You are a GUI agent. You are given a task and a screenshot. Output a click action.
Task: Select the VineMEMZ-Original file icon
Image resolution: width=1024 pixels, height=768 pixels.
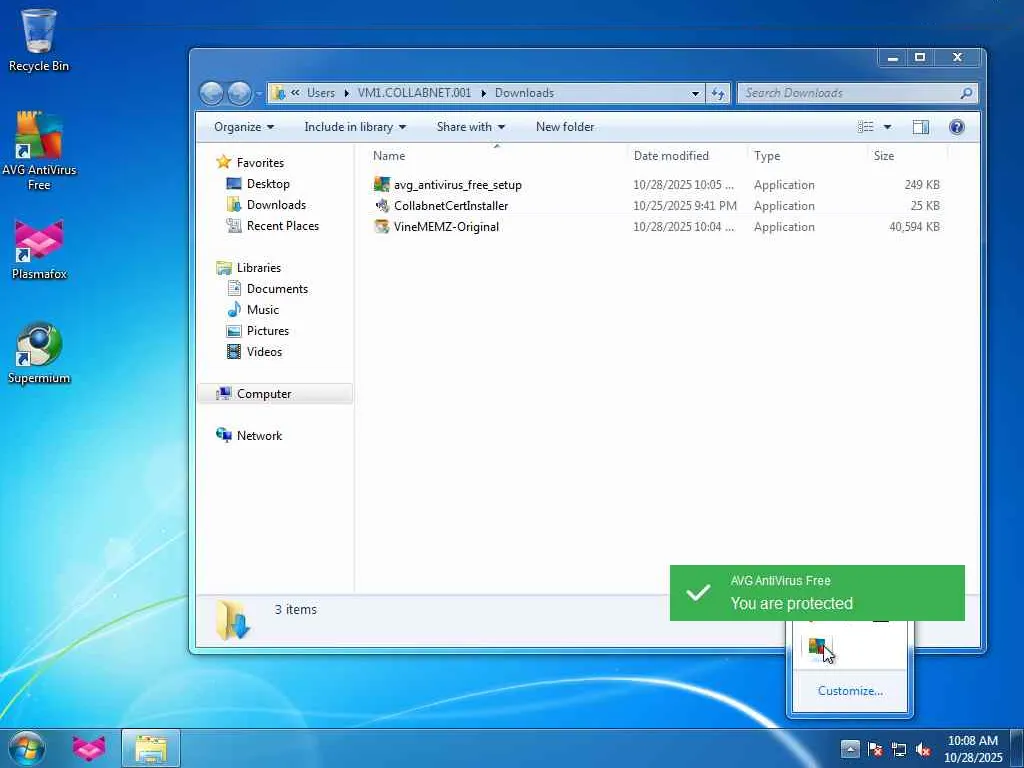(381, 227)
